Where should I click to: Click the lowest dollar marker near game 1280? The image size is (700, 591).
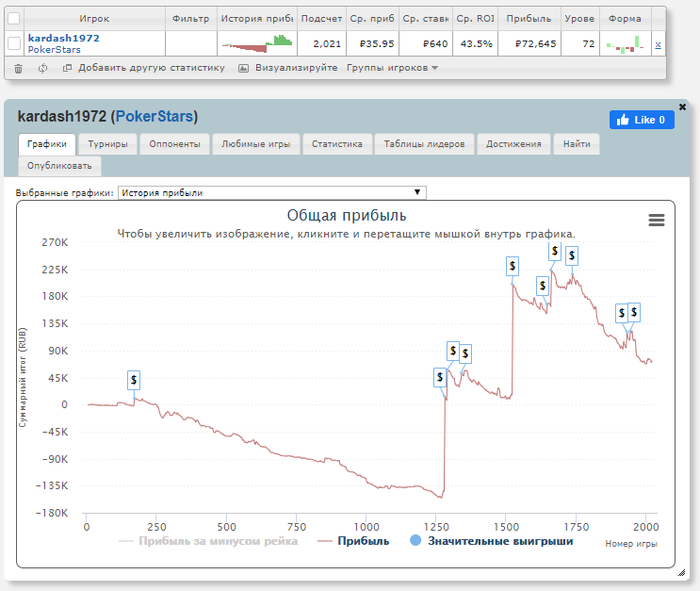click(x=440, y=378)
